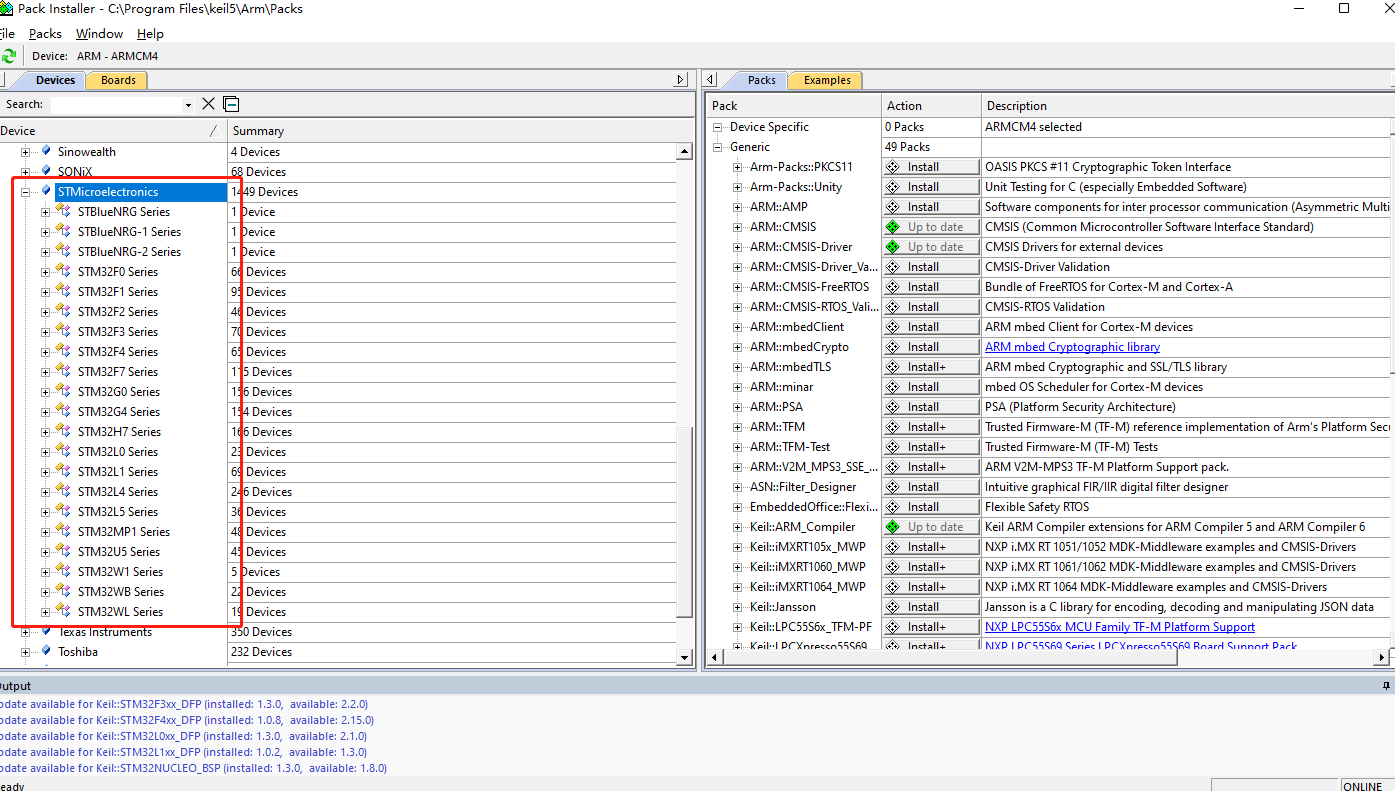Click Install+ for Keil::iMXRT1060_MWP
Image resolution: width=1395 pixels, height=791 pixels.
click(931, 567)
